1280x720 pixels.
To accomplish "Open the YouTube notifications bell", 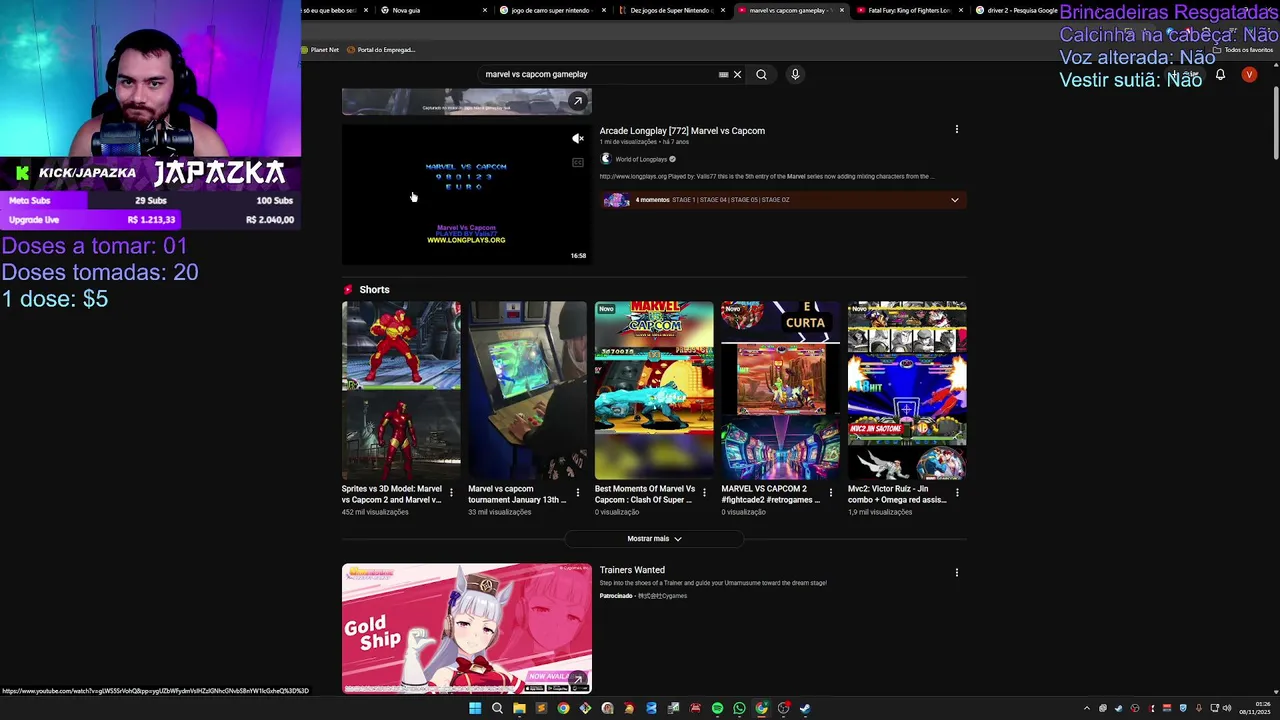I will coord(1220,75).
